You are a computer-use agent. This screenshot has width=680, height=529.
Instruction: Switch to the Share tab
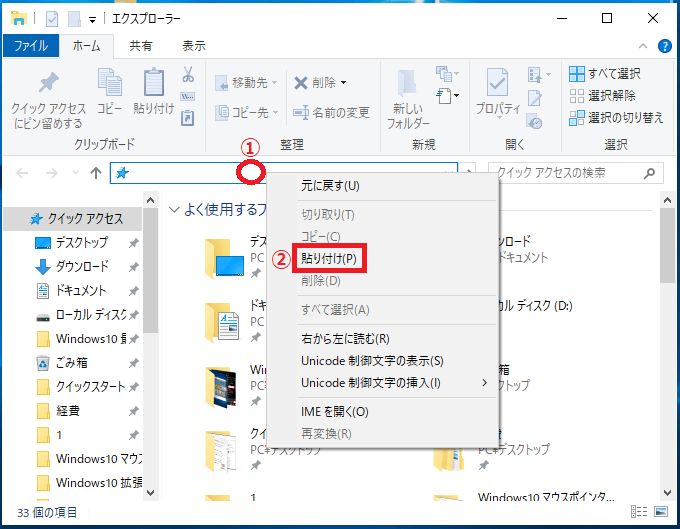click(141, 46)
